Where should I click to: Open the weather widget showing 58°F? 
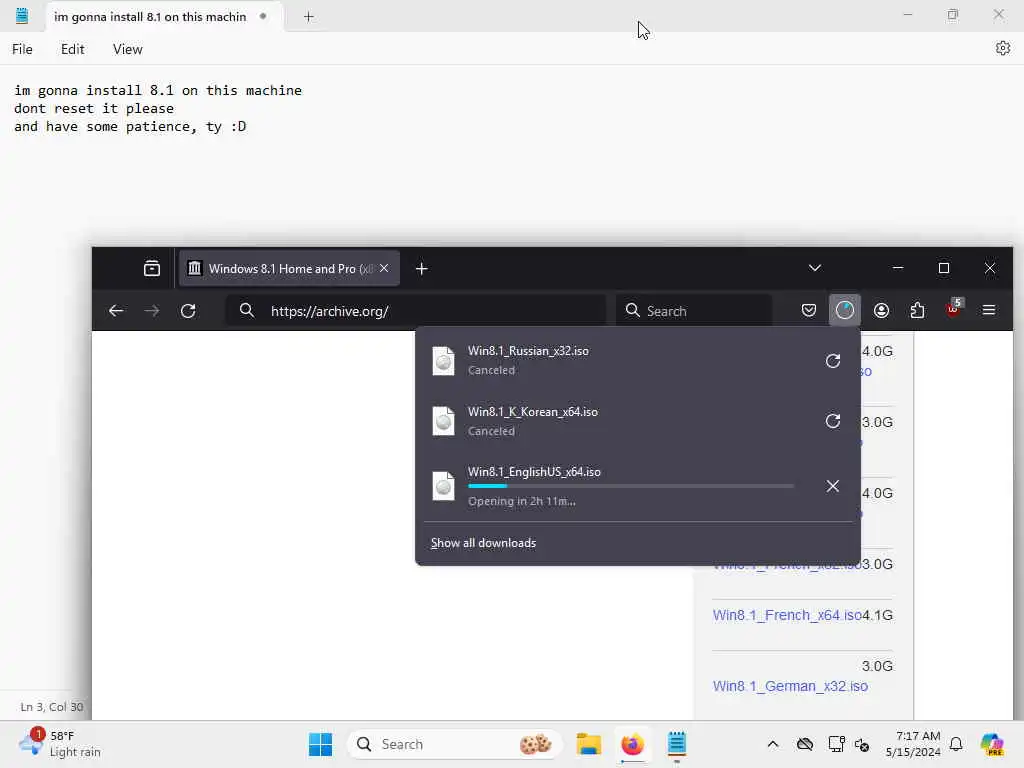click(60, 744)
